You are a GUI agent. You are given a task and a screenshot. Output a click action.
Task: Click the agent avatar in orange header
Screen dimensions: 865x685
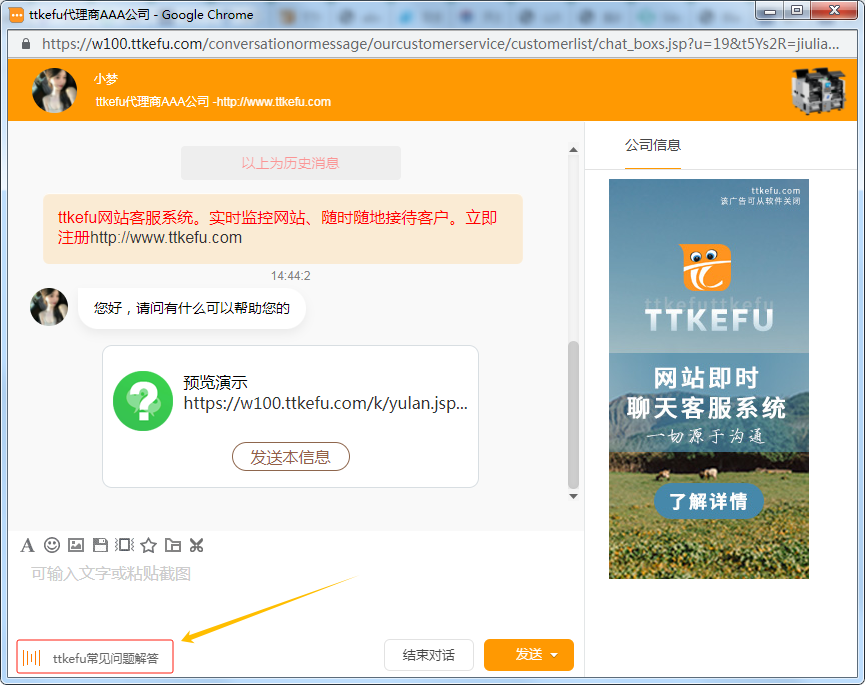[x=54, y=90]
